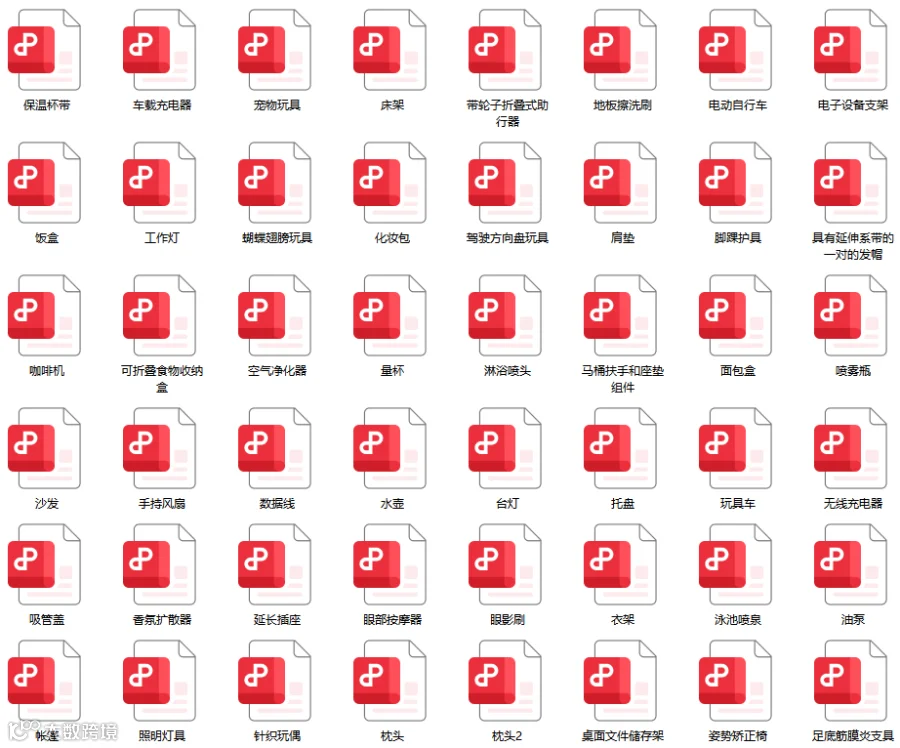Select the 床架 presentation icon
The width and height of the screenshot is (900, 748).
coord(390,50)
